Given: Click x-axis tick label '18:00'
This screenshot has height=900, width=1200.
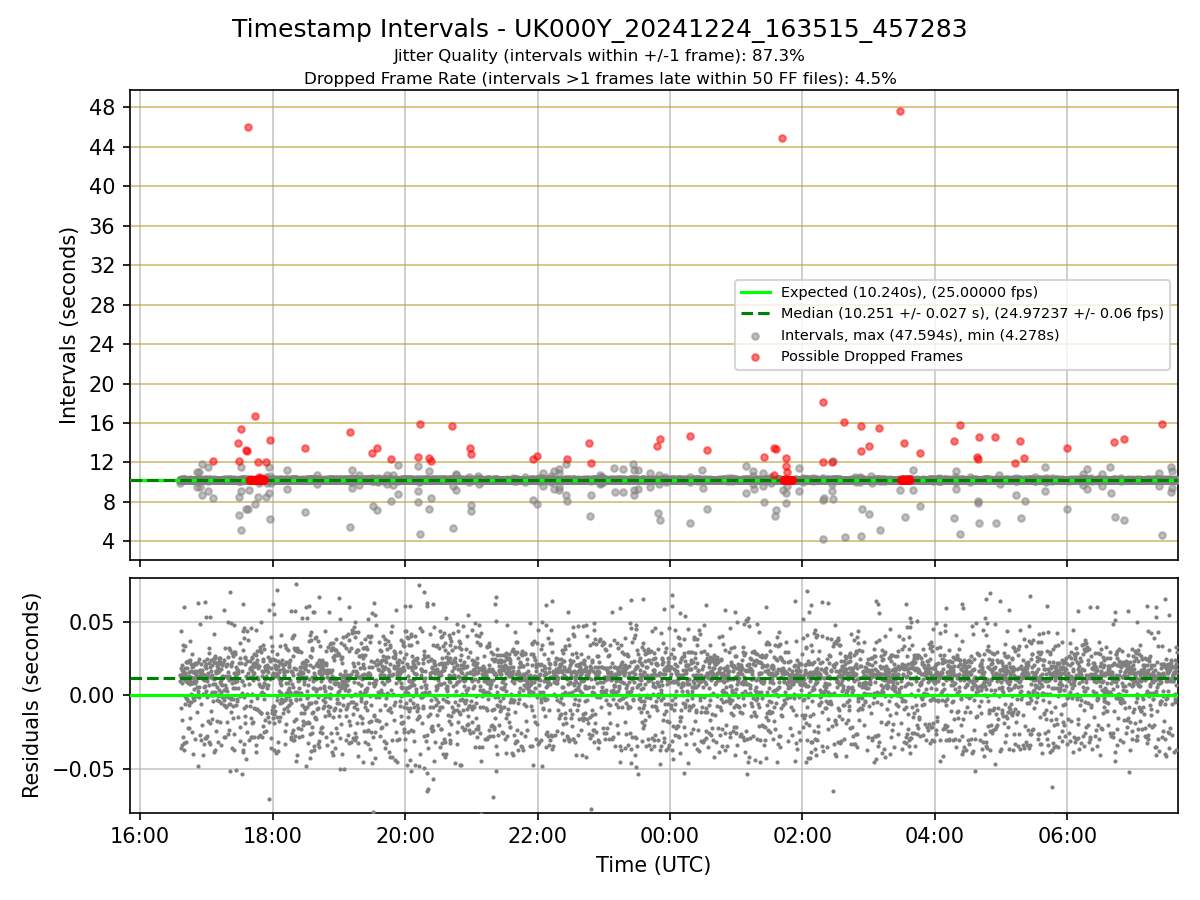Looking at the screenshot, I should click(273, 835).
